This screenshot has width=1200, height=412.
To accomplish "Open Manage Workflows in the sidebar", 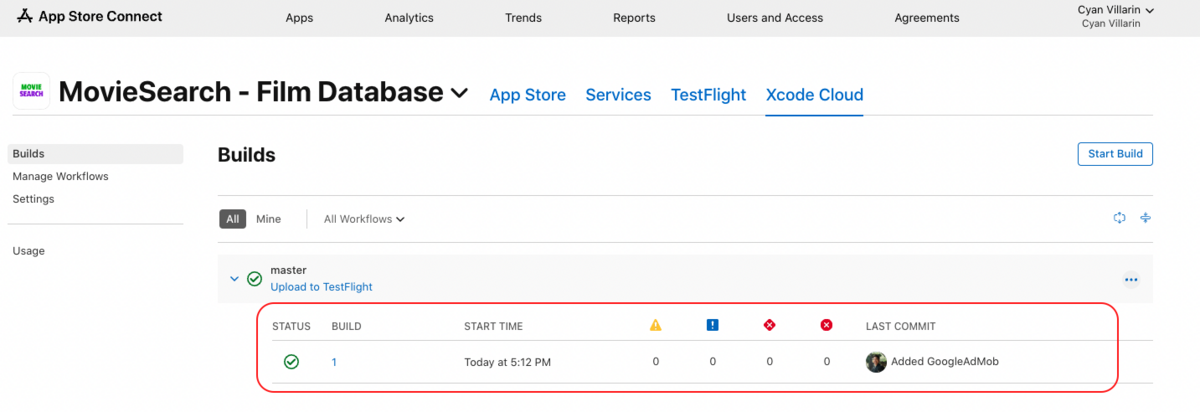I will [x=60, y=176].
